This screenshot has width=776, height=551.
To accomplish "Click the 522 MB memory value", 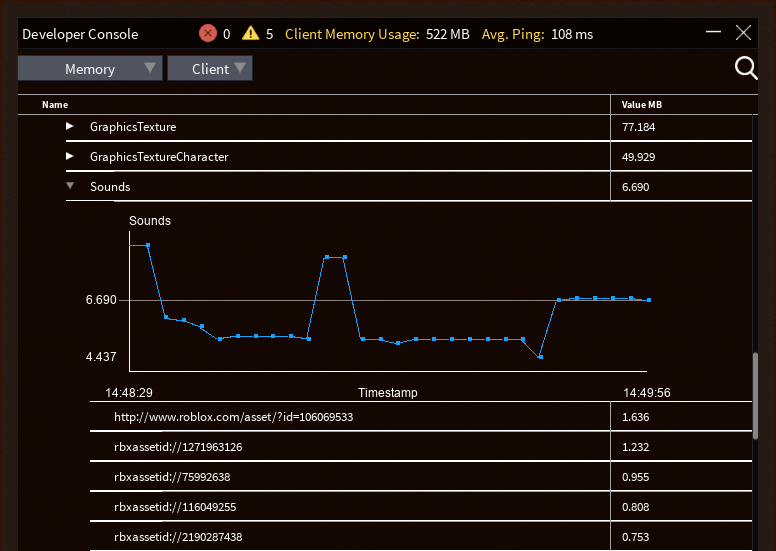I will point(447,34).
